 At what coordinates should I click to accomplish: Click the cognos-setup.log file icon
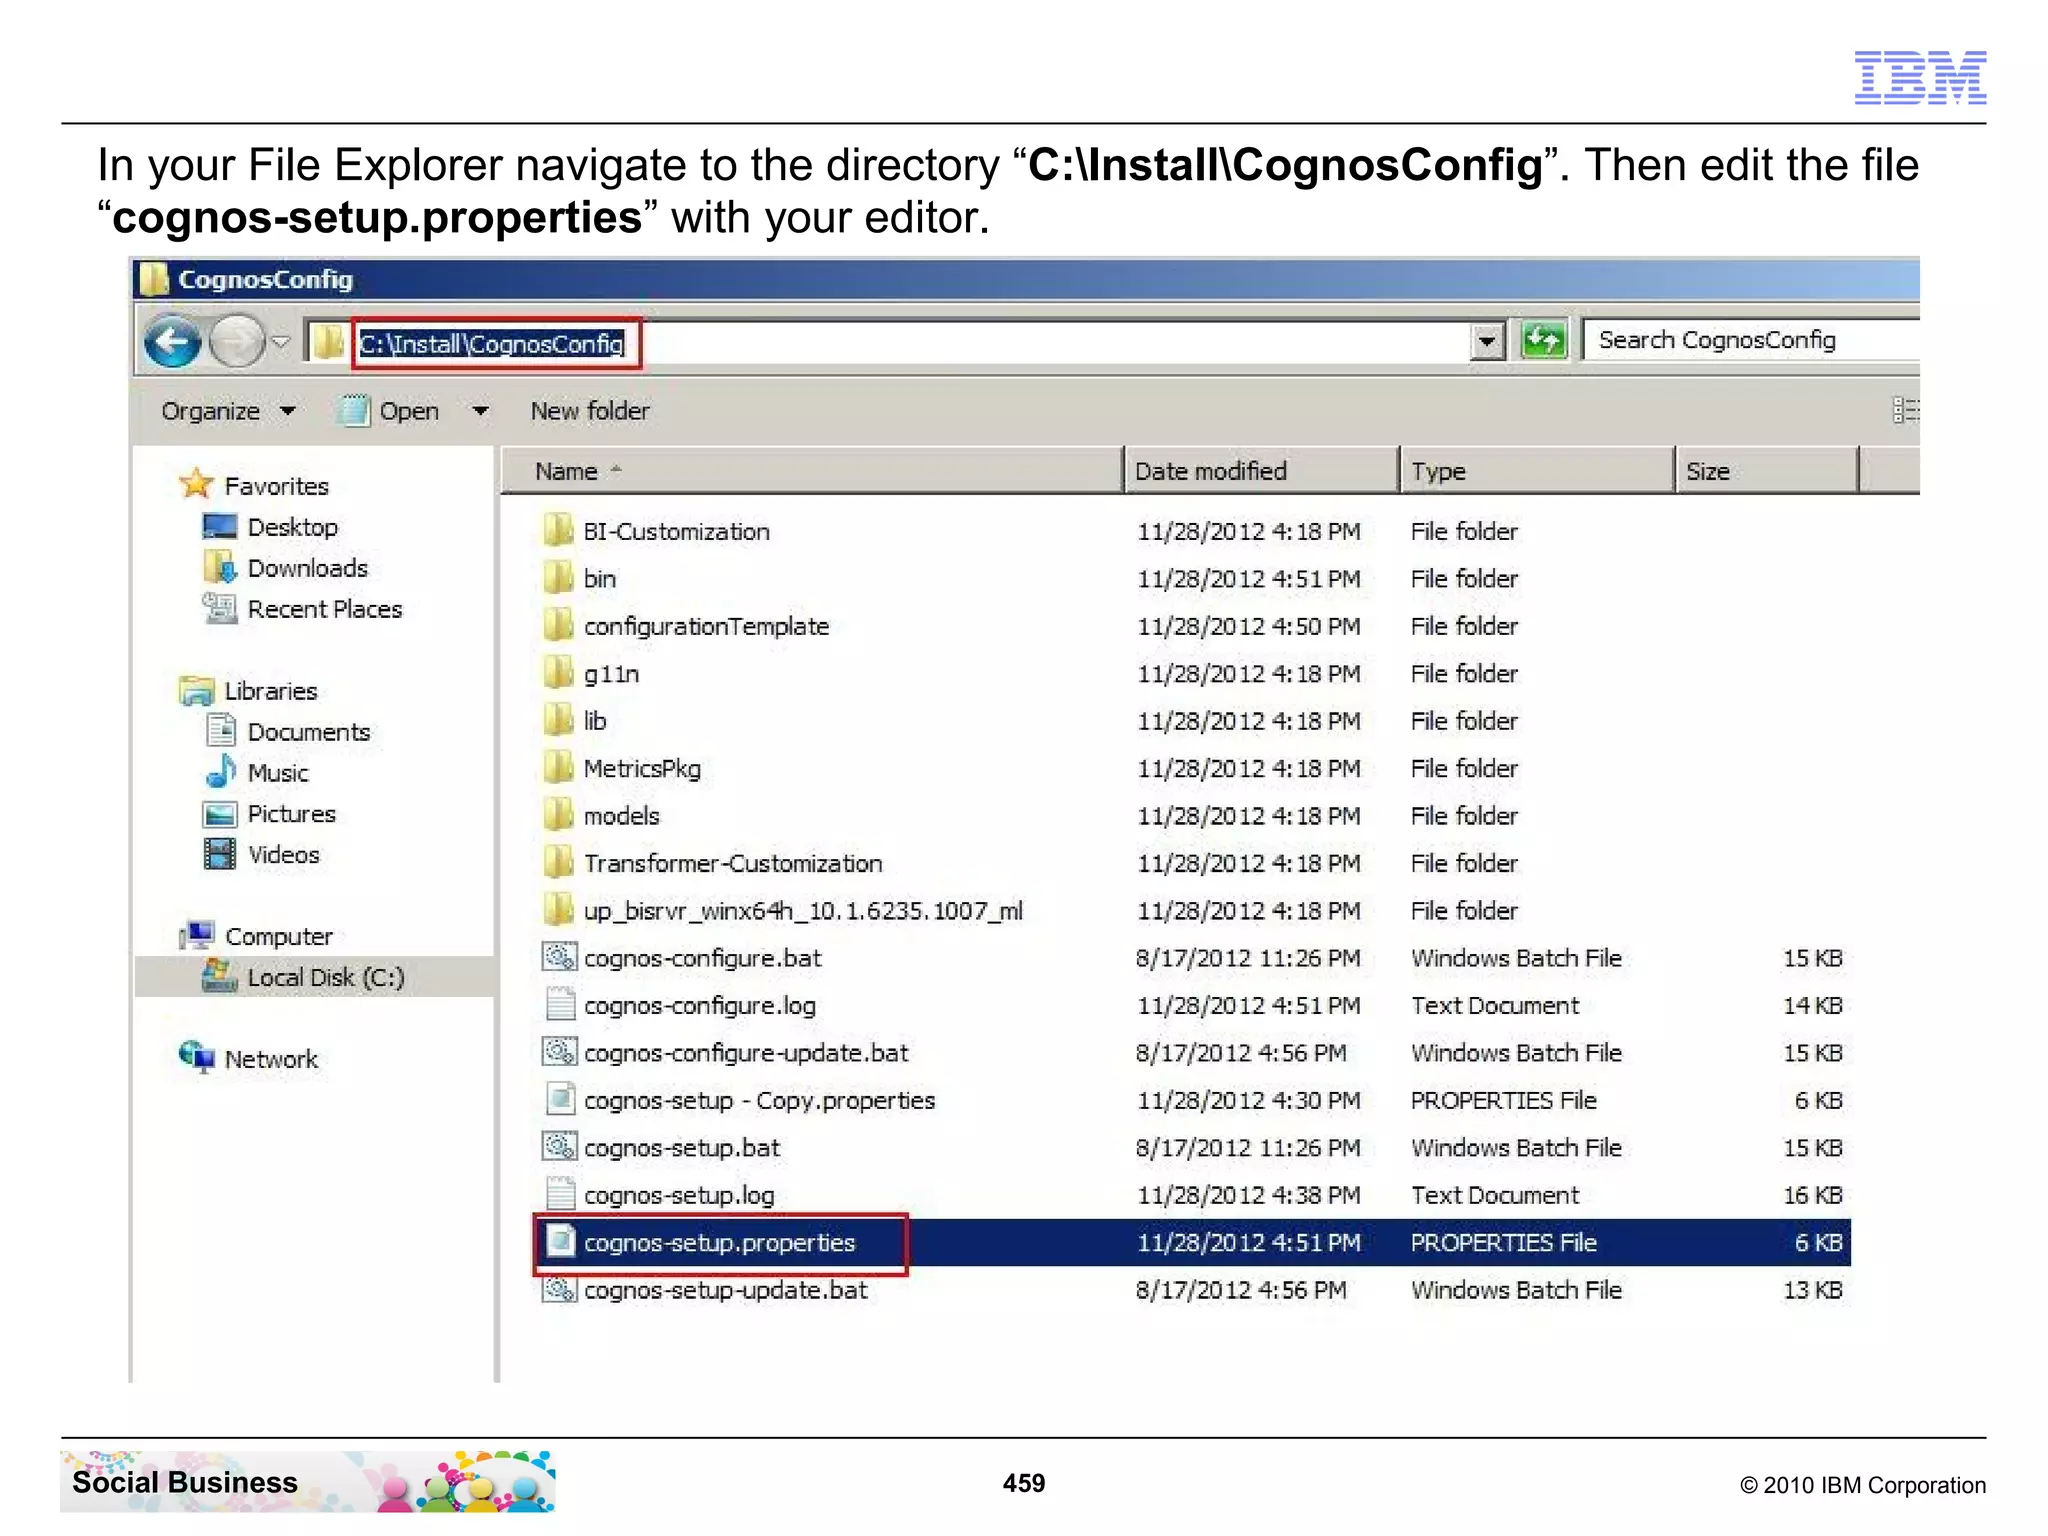(x=560, y=1194)
